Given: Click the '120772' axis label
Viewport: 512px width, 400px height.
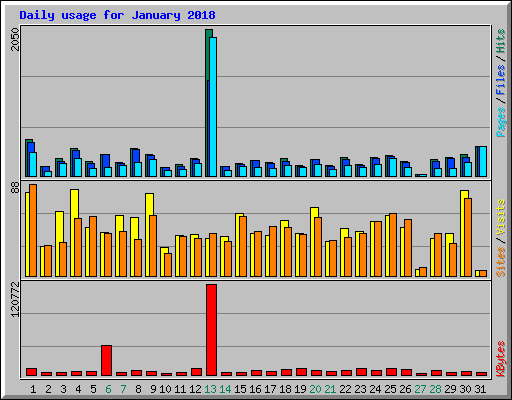Looking at the screenshot, I should (15, 299).
